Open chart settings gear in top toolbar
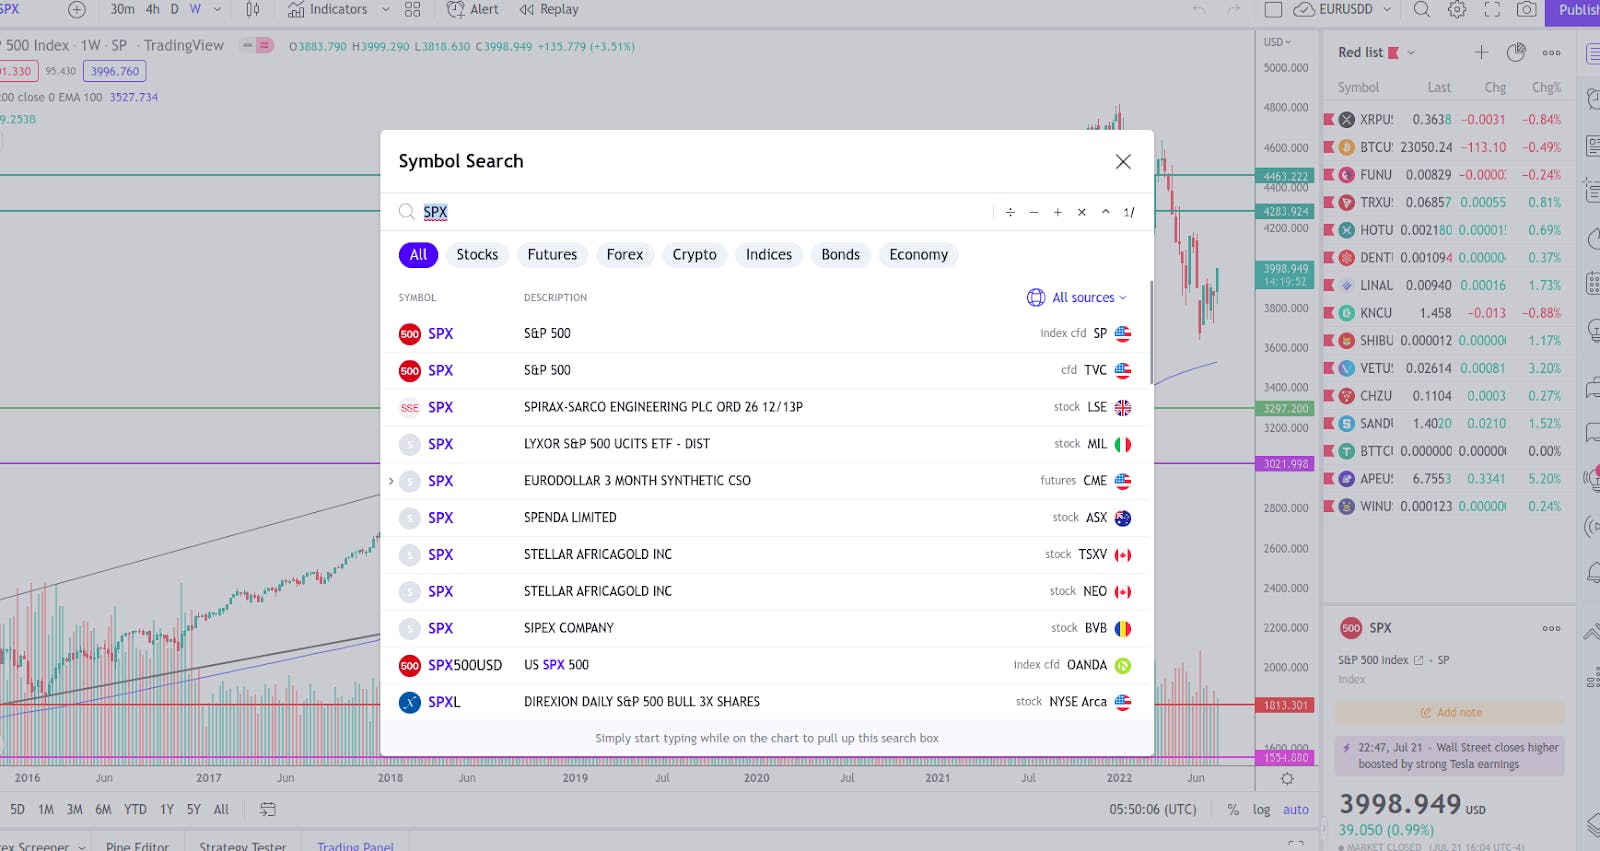 pos(1457,9)
